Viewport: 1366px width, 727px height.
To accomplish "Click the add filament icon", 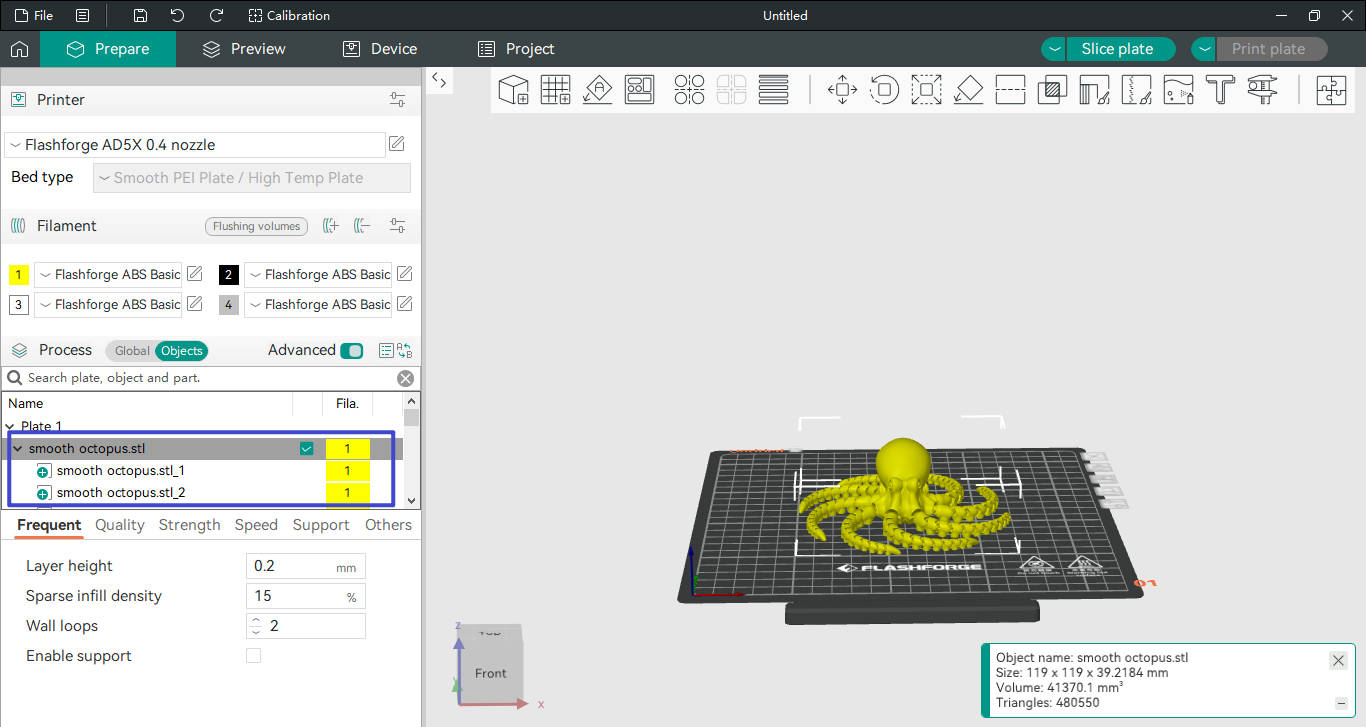I will [331, 226].
